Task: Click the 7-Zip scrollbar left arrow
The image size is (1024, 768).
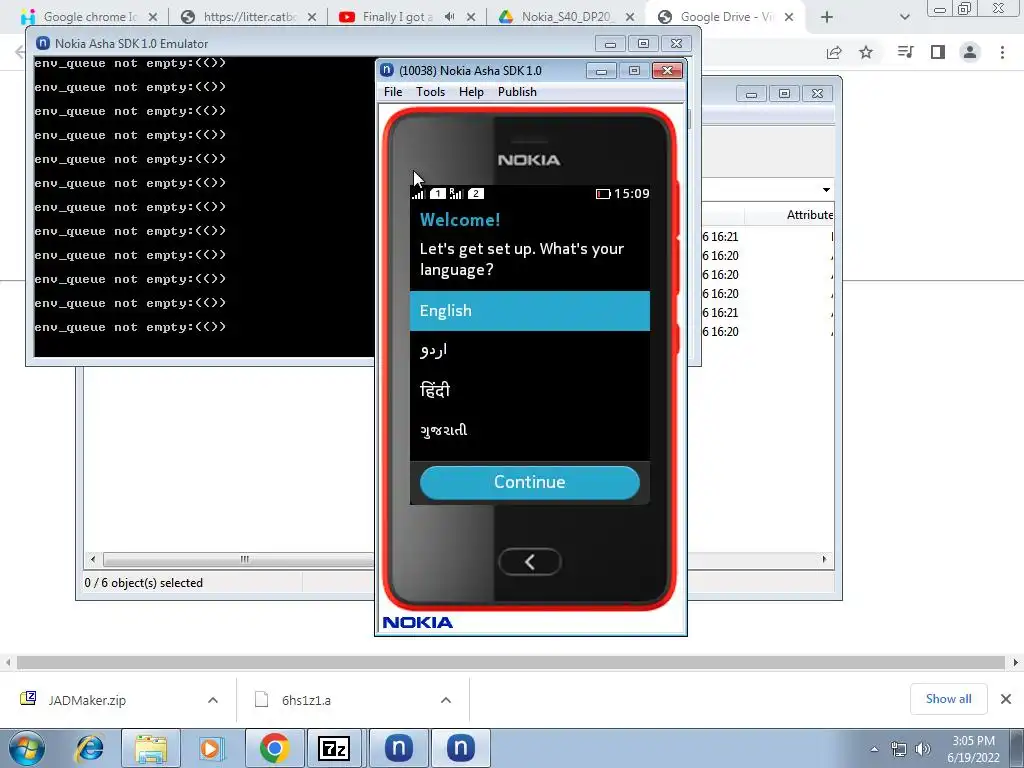Action: pyautogui.click(x=93, y=559)
